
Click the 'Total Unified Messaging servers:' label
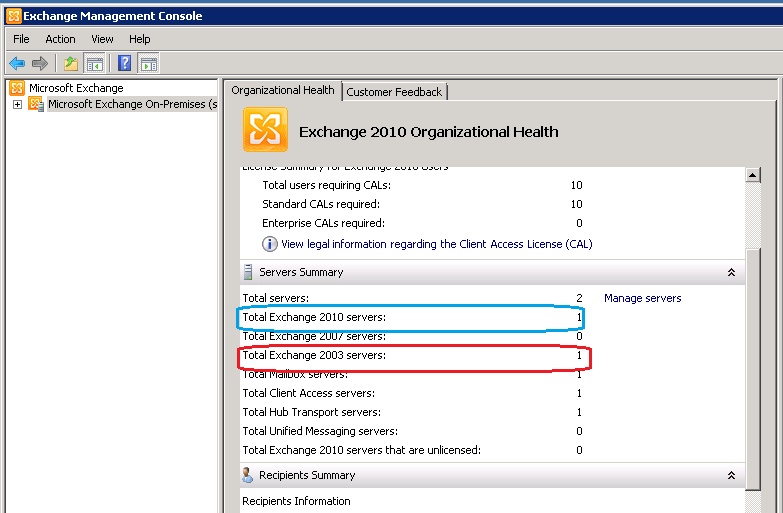pyautogui.click(x=320, y=431)
